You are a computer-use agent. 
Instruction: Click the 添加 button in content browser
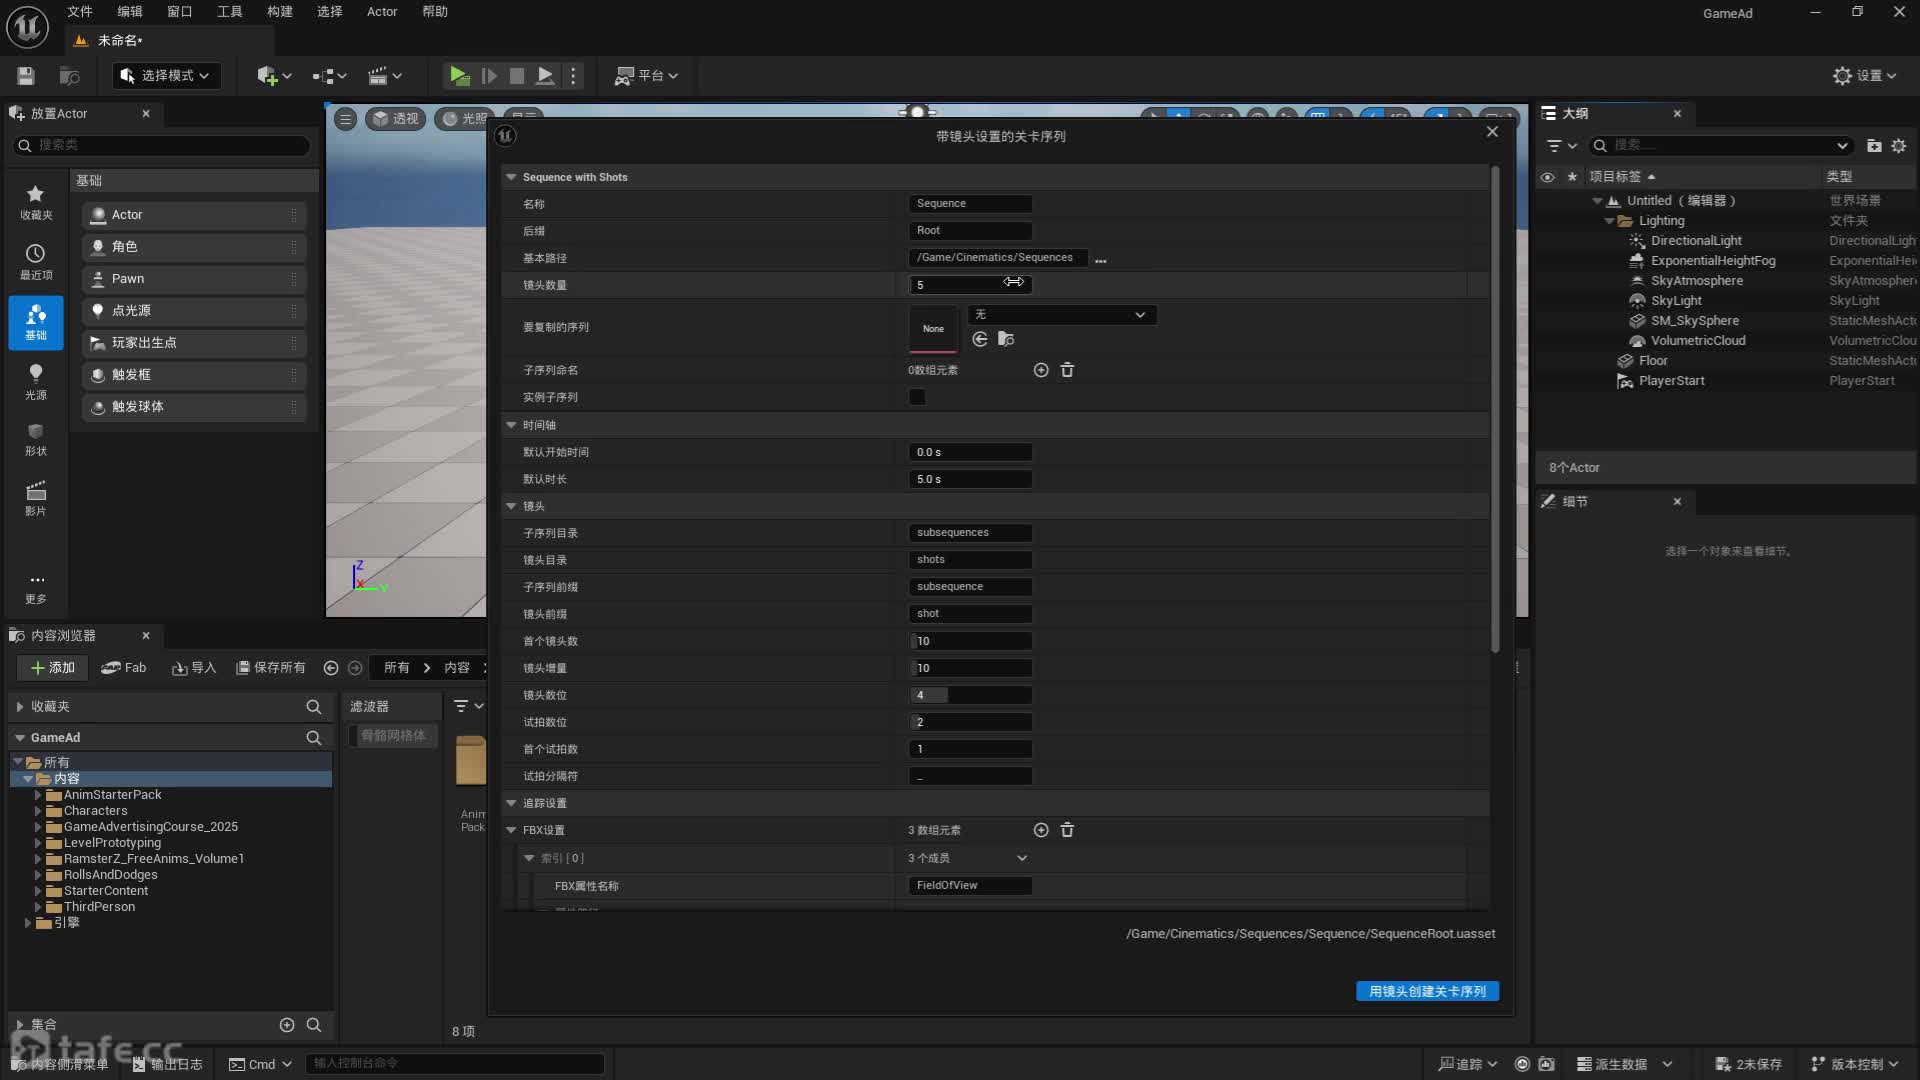52,667
